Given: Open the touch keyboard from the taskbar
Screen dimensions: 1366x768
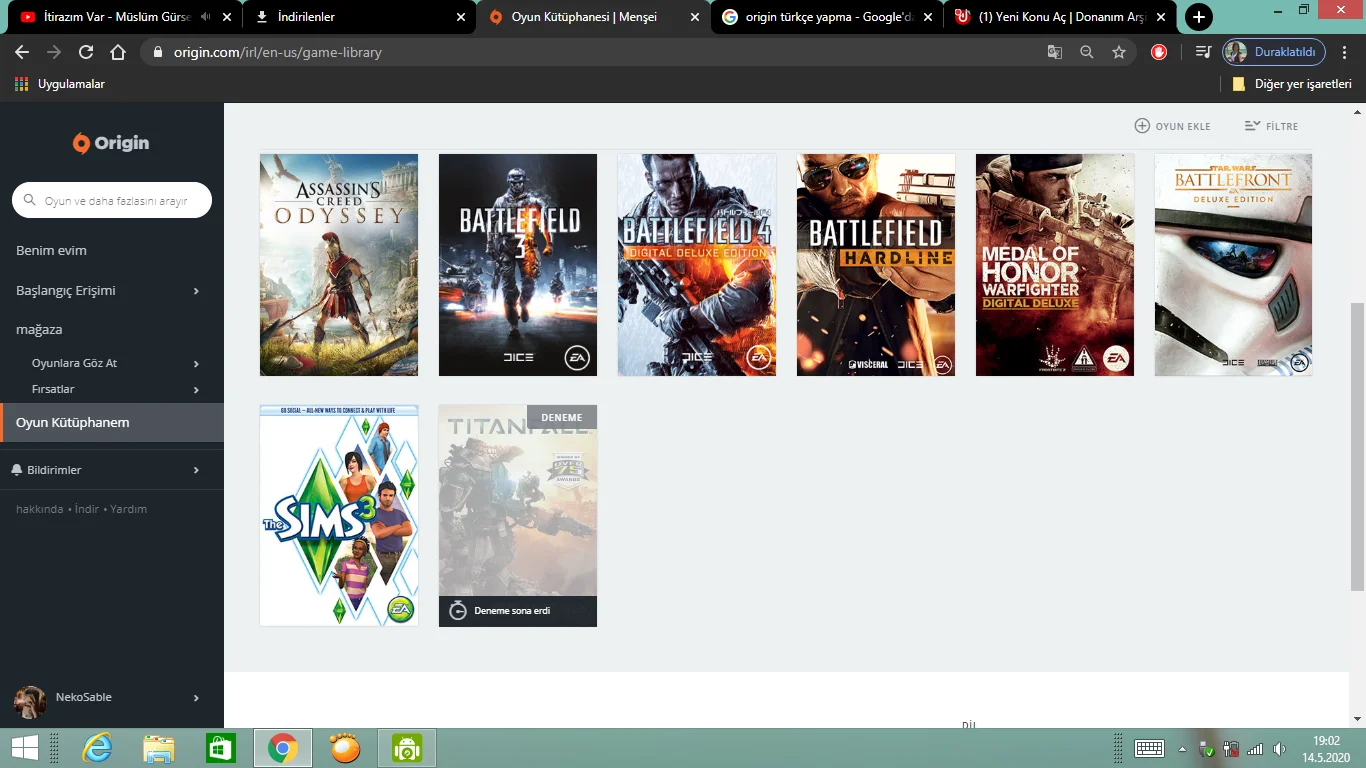Looking at the screenshot, I should 1149,748.
